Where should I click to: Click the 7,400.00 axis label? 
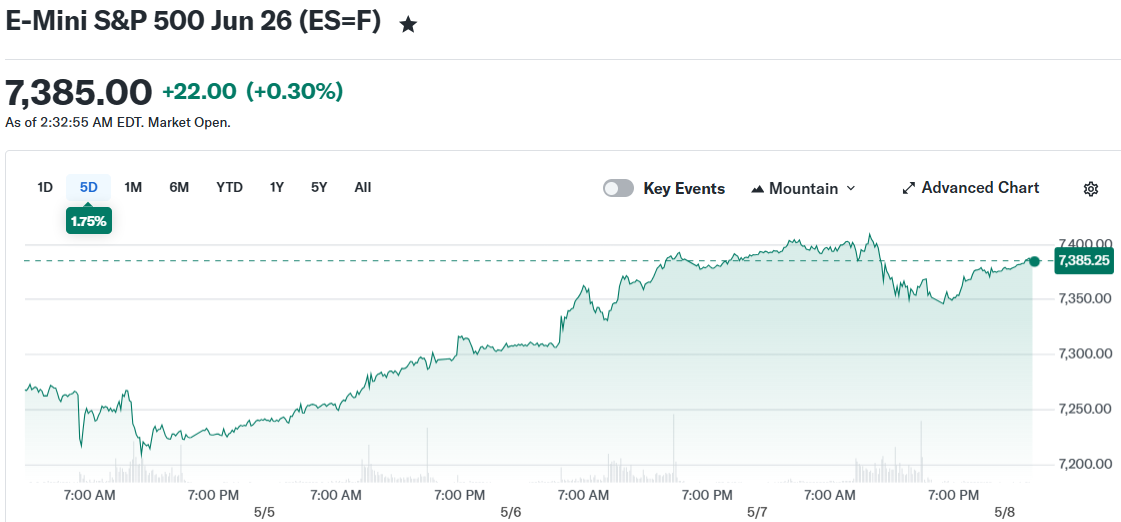tap(1085, 243)
